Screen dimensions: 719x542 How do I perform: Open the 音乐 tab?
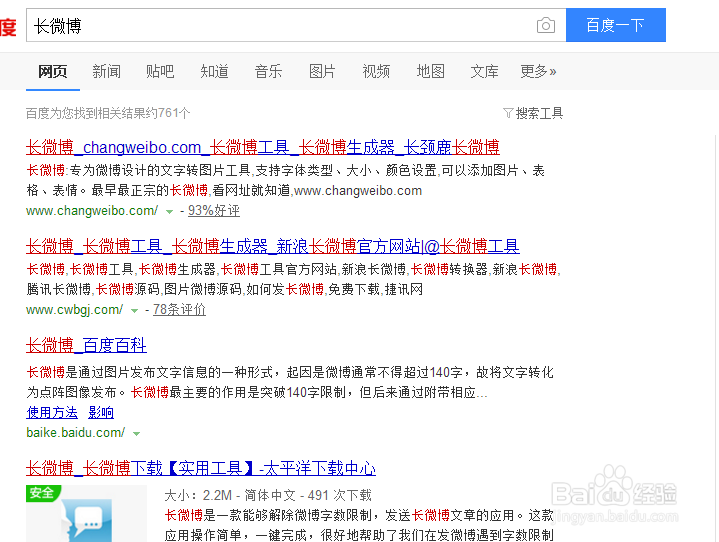(x=268, y=71)
